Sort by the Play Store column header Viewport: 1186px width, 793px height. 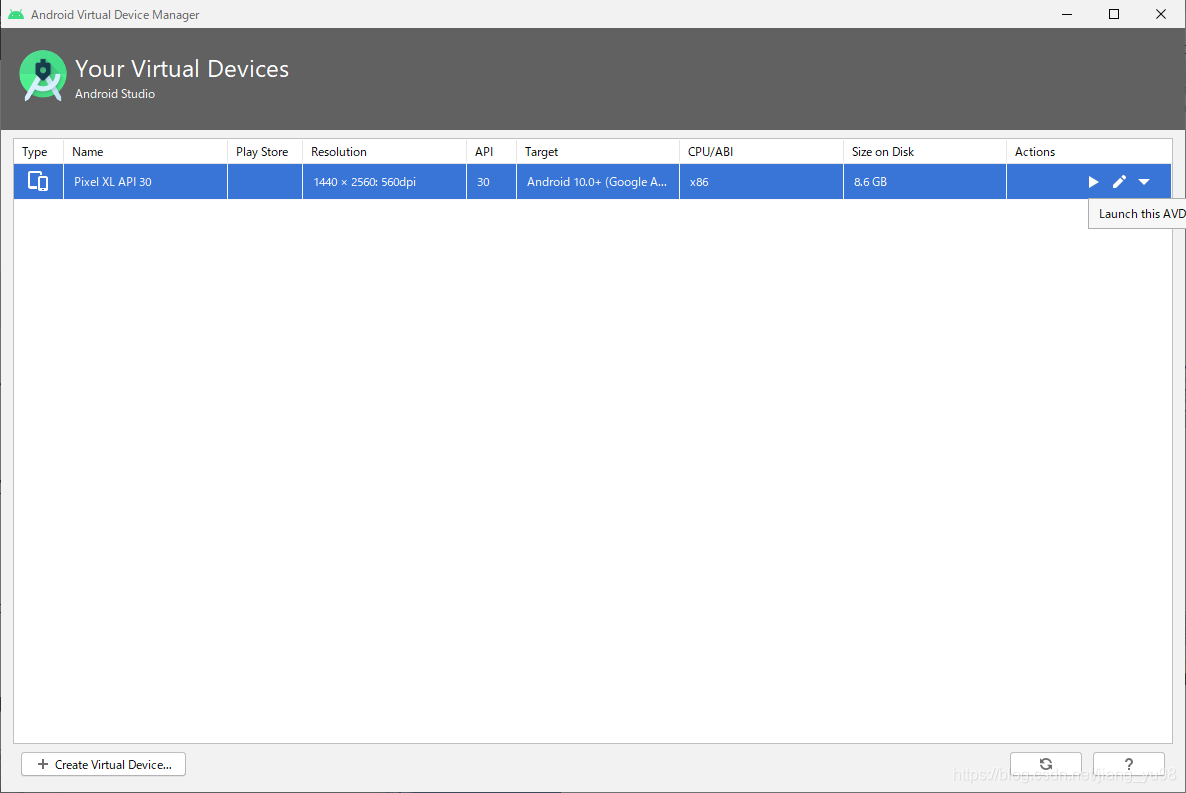point(265,151)
